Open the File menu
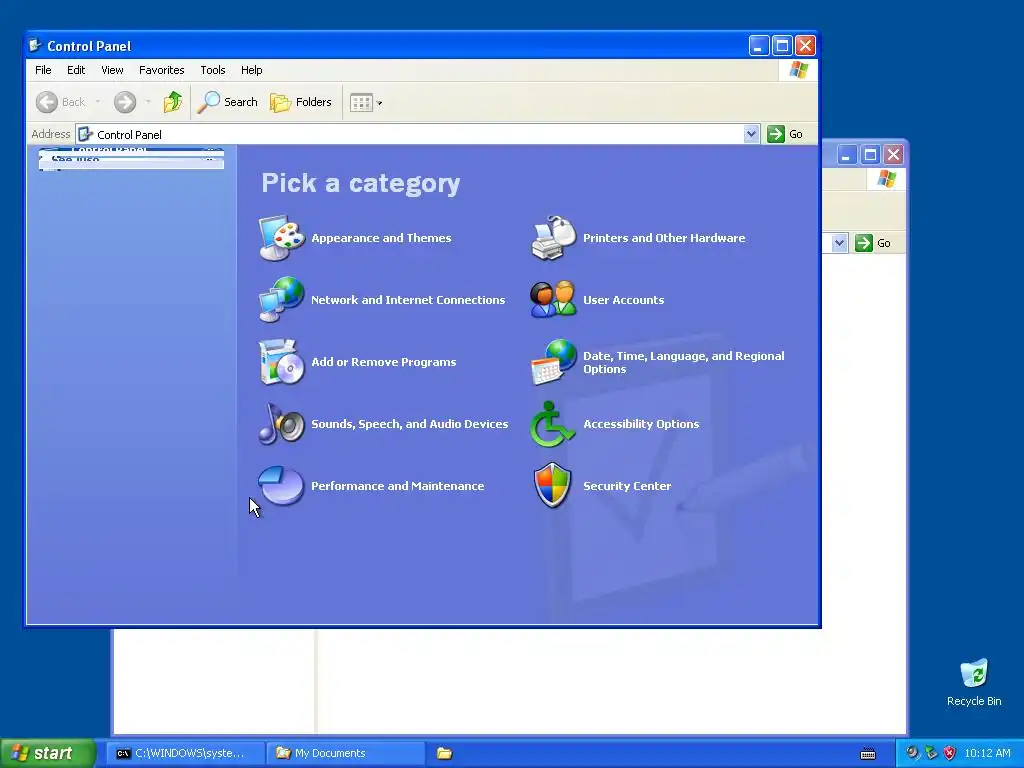This screenshot has width=1024, height=768. point(43,70)
